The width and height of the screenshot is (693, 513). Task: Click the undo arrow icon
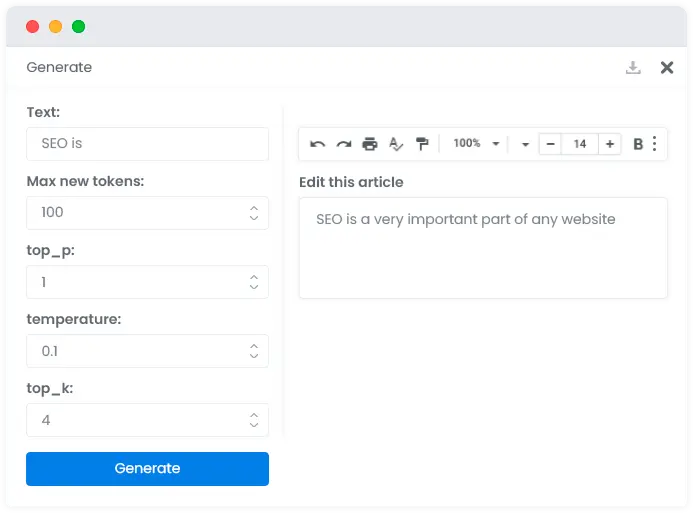click(317, 144)
